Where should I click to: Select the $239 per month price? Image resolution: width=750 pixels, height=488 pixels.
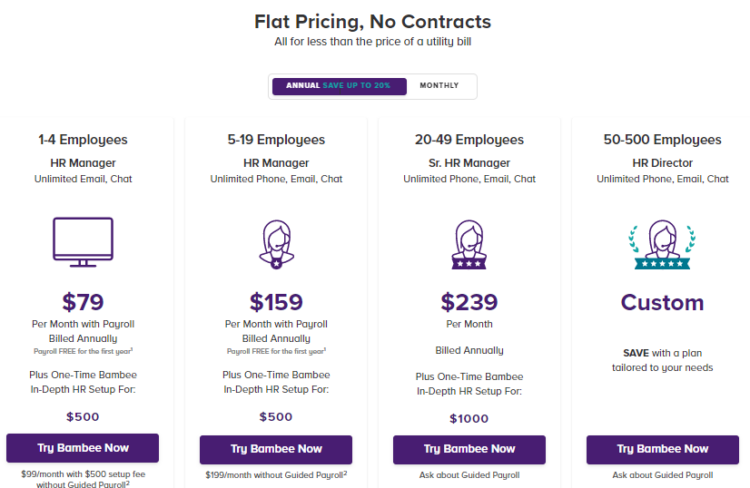(x=469, y=302)
